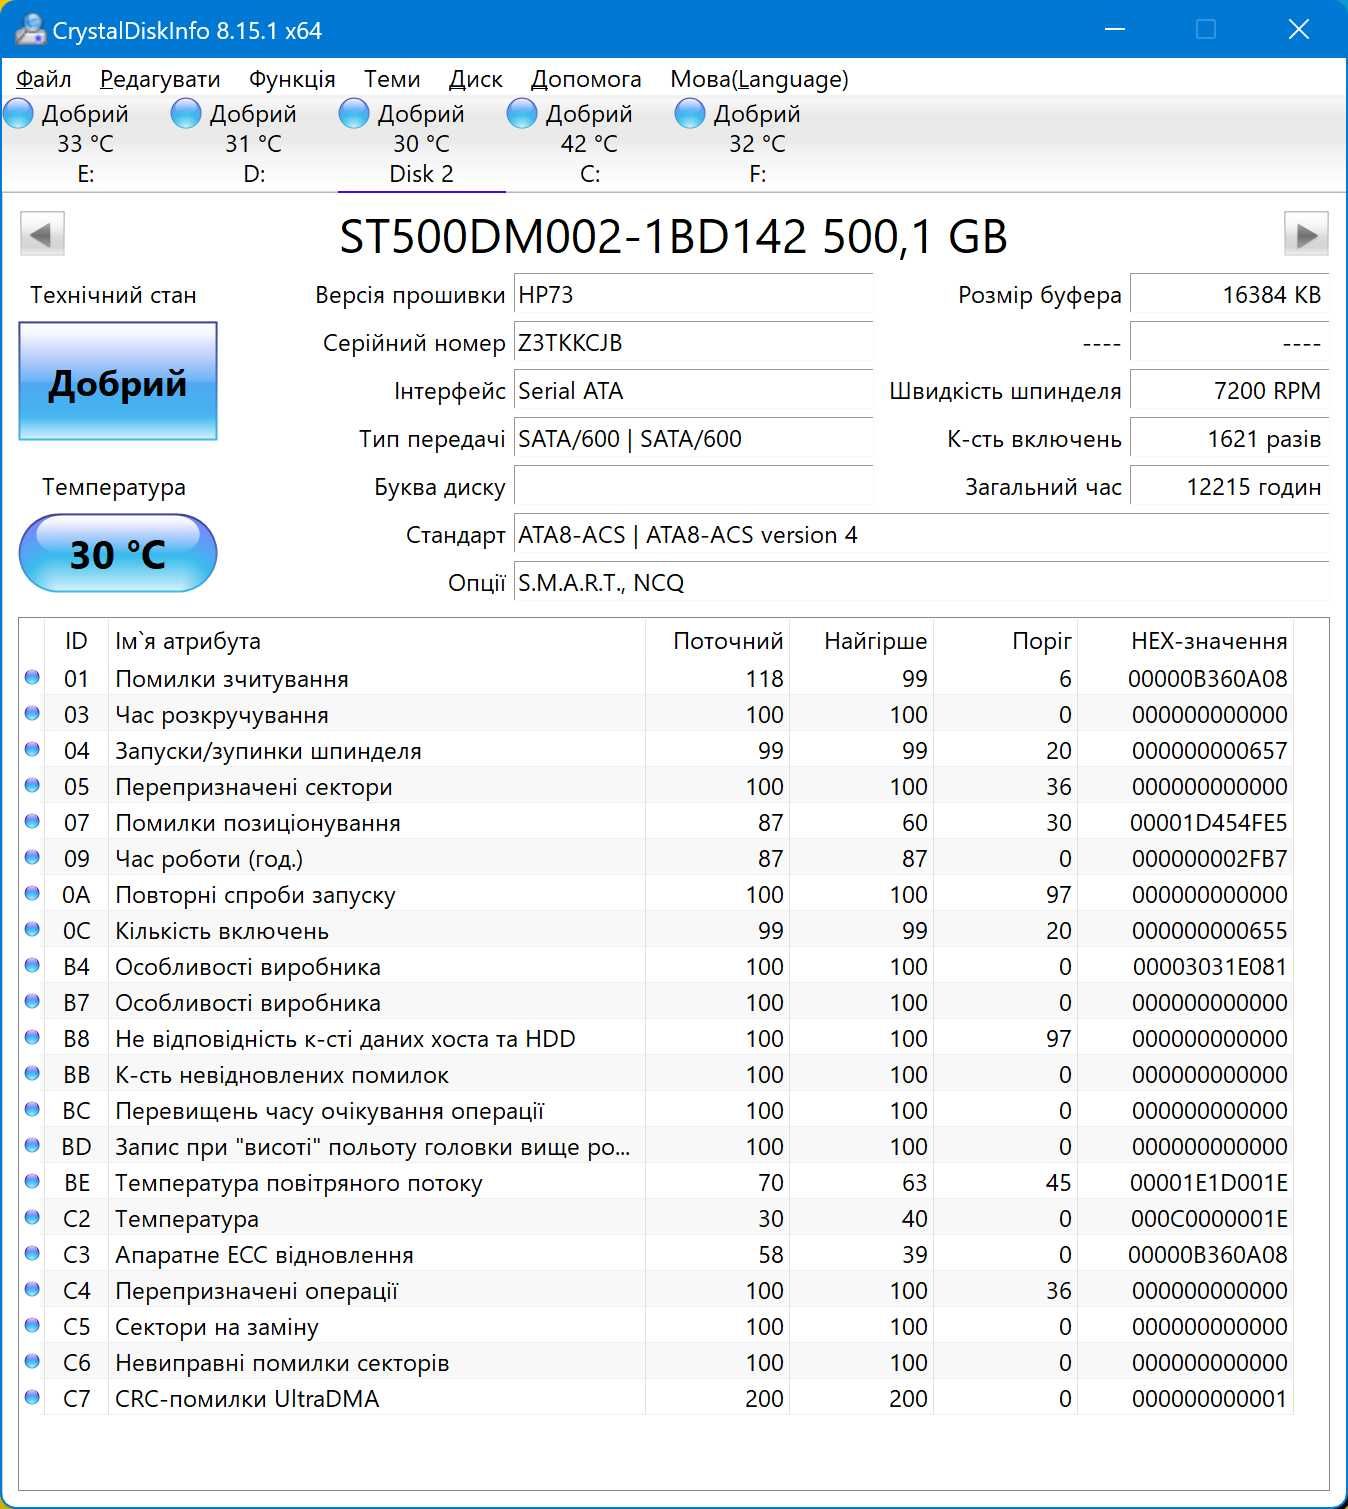Select Disk 2 health orb
1348x1509 pixels.
click(x=354, y=113)
